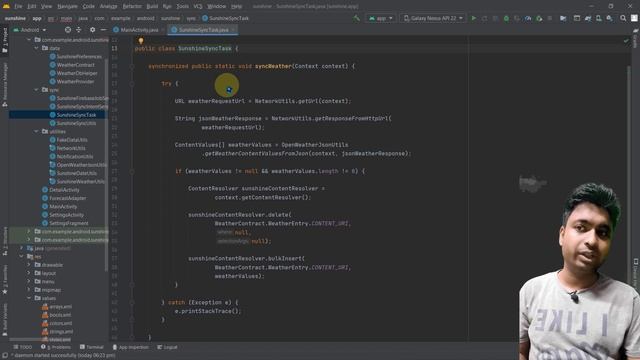Expand the mipmap resource folder

click(x=29, y=290)
